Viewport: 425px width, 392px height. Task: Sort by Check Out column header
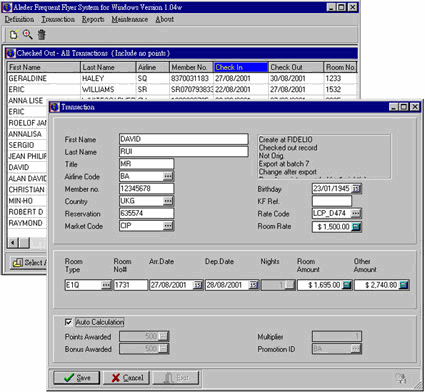(296, 67)
